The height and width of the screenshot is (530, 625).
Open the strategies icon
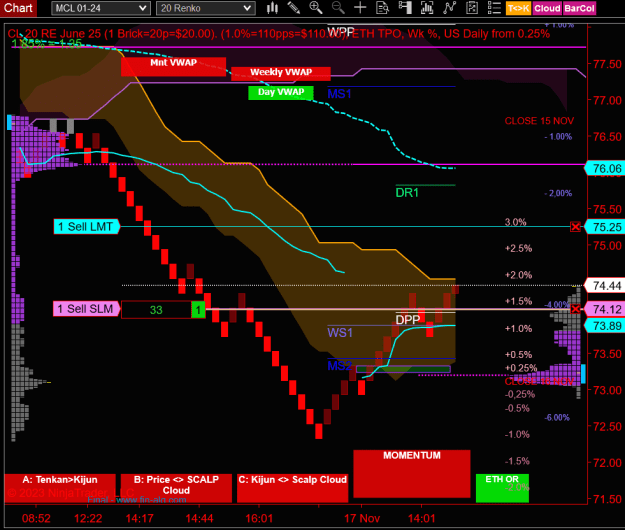pyautogui.click(x=449, y=8)
